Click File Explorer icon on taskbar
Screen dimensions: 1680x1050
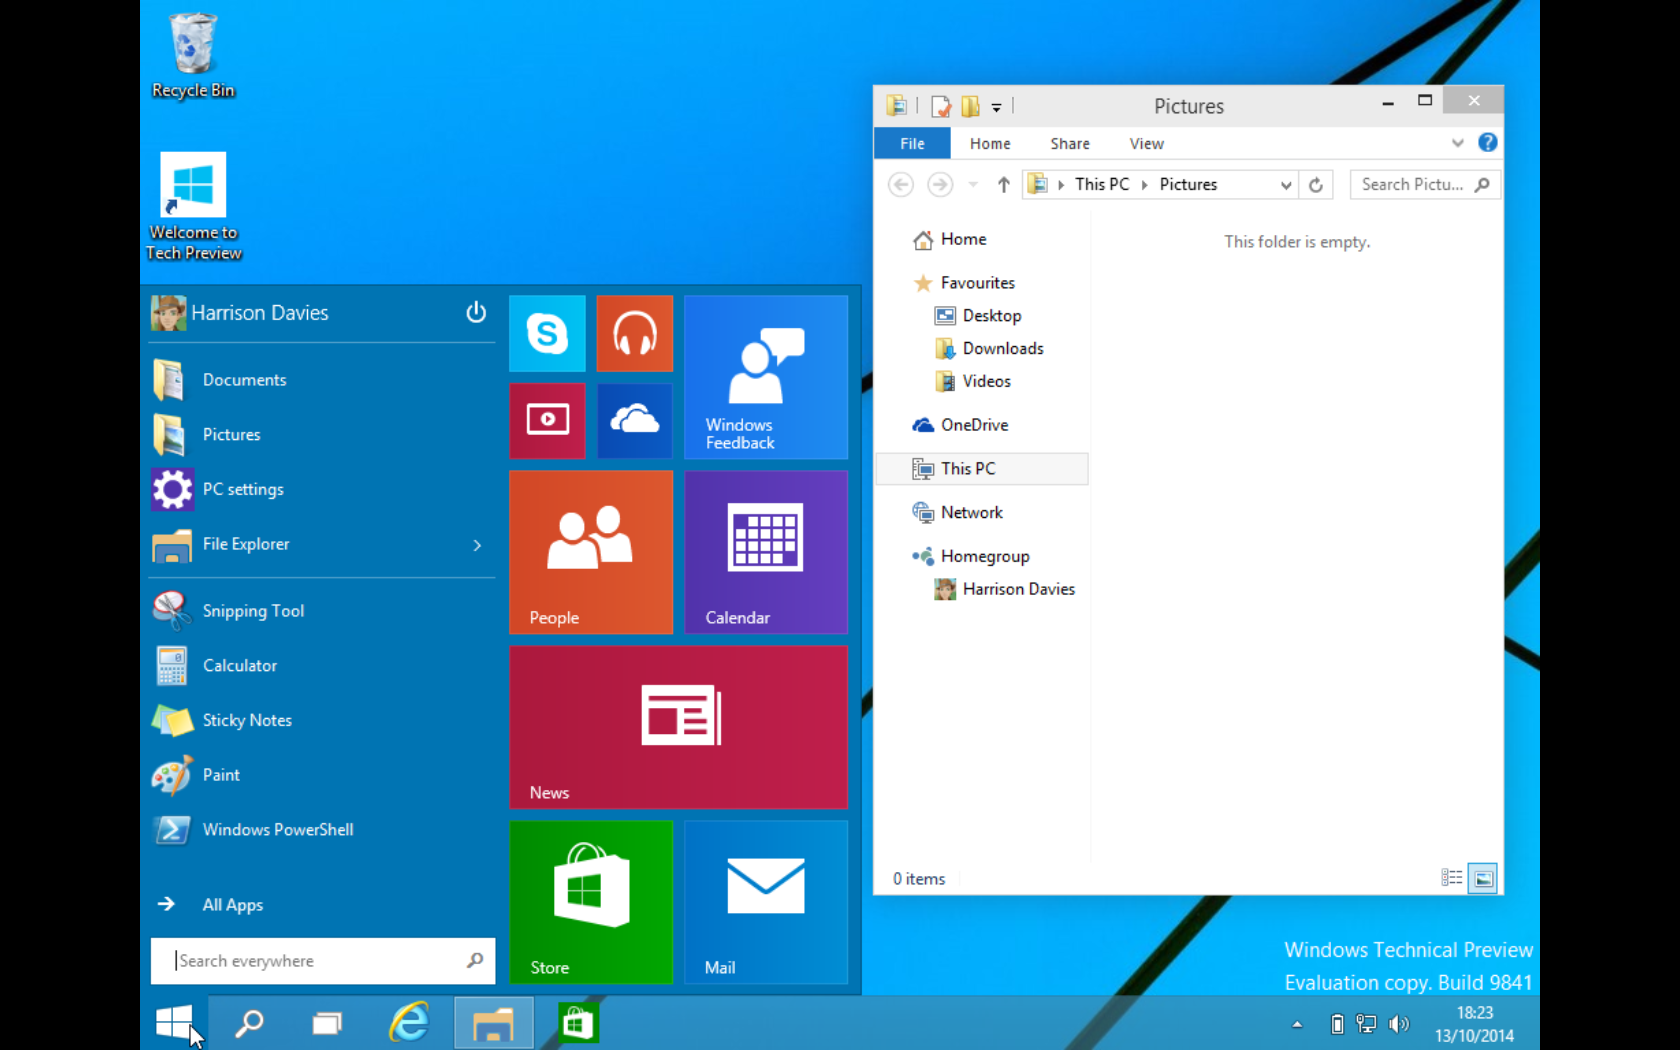click(x=493, y=1022)
